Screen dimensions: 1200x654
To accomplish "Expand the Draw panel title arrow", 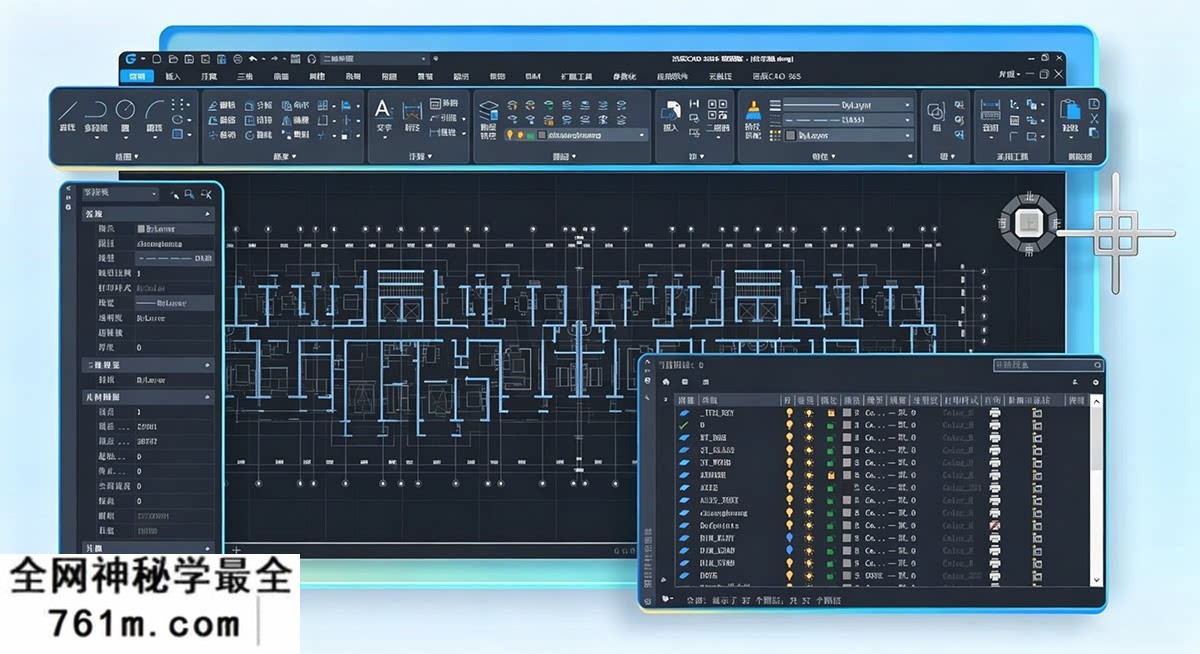I will pyautogui.click(x=137, y=156).
